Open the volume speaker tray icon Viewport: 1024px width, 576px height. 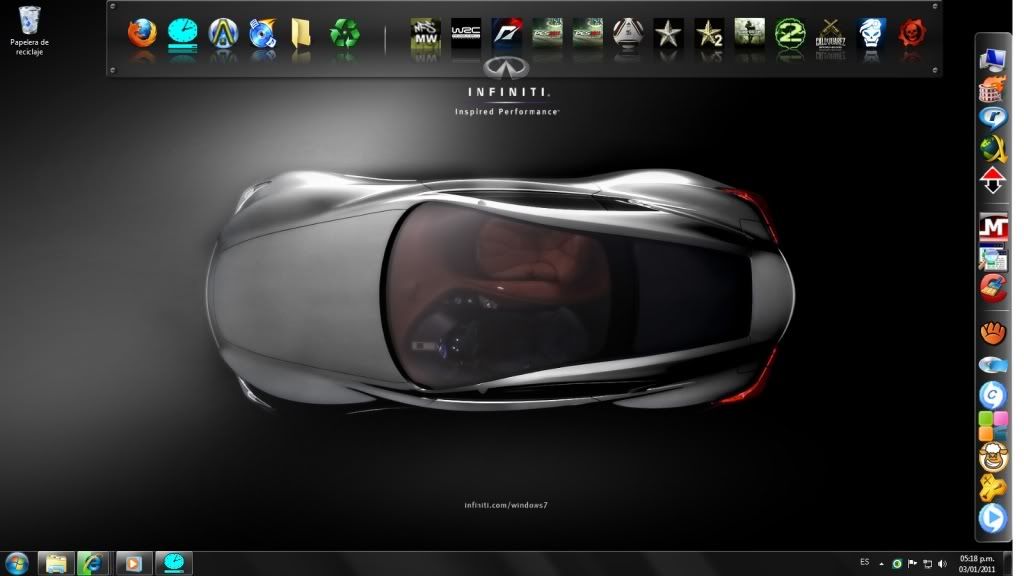pyautogui.click(x=942, y=564)
